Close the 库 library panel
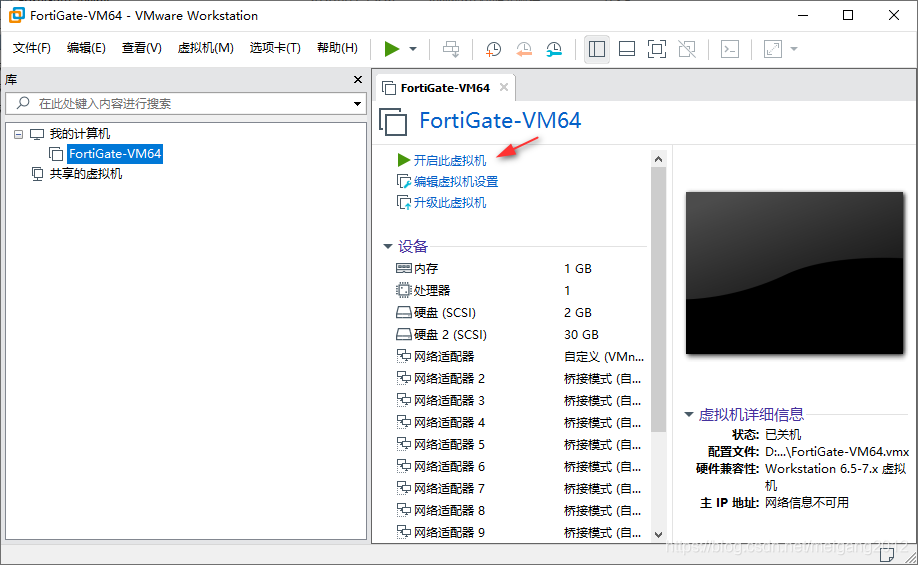The image size is (918, 565). [x=358, y=80]
